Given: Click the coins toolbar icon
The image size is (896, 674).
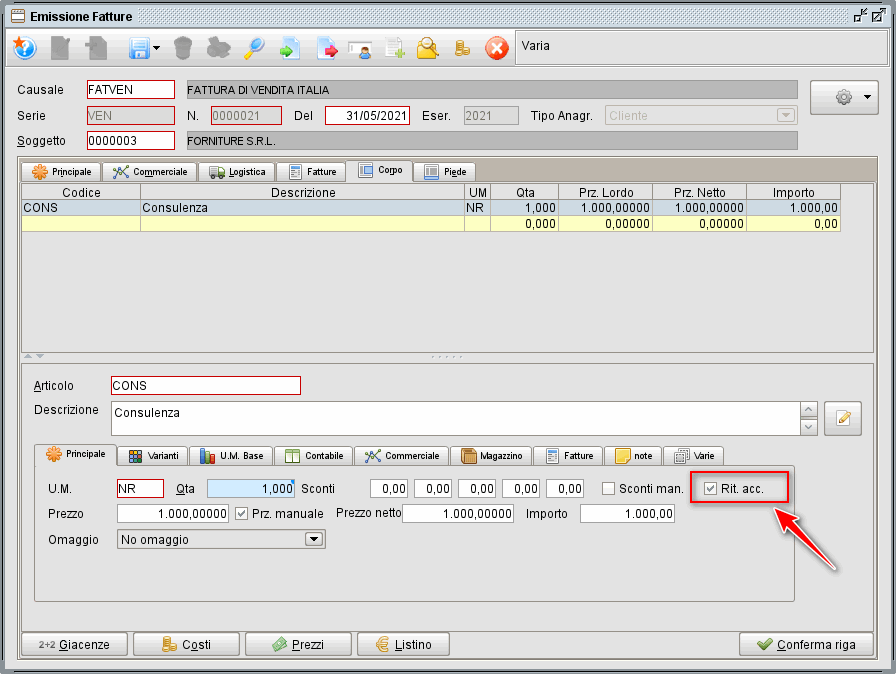Looking at the screenshot, I should click(461, 48).
